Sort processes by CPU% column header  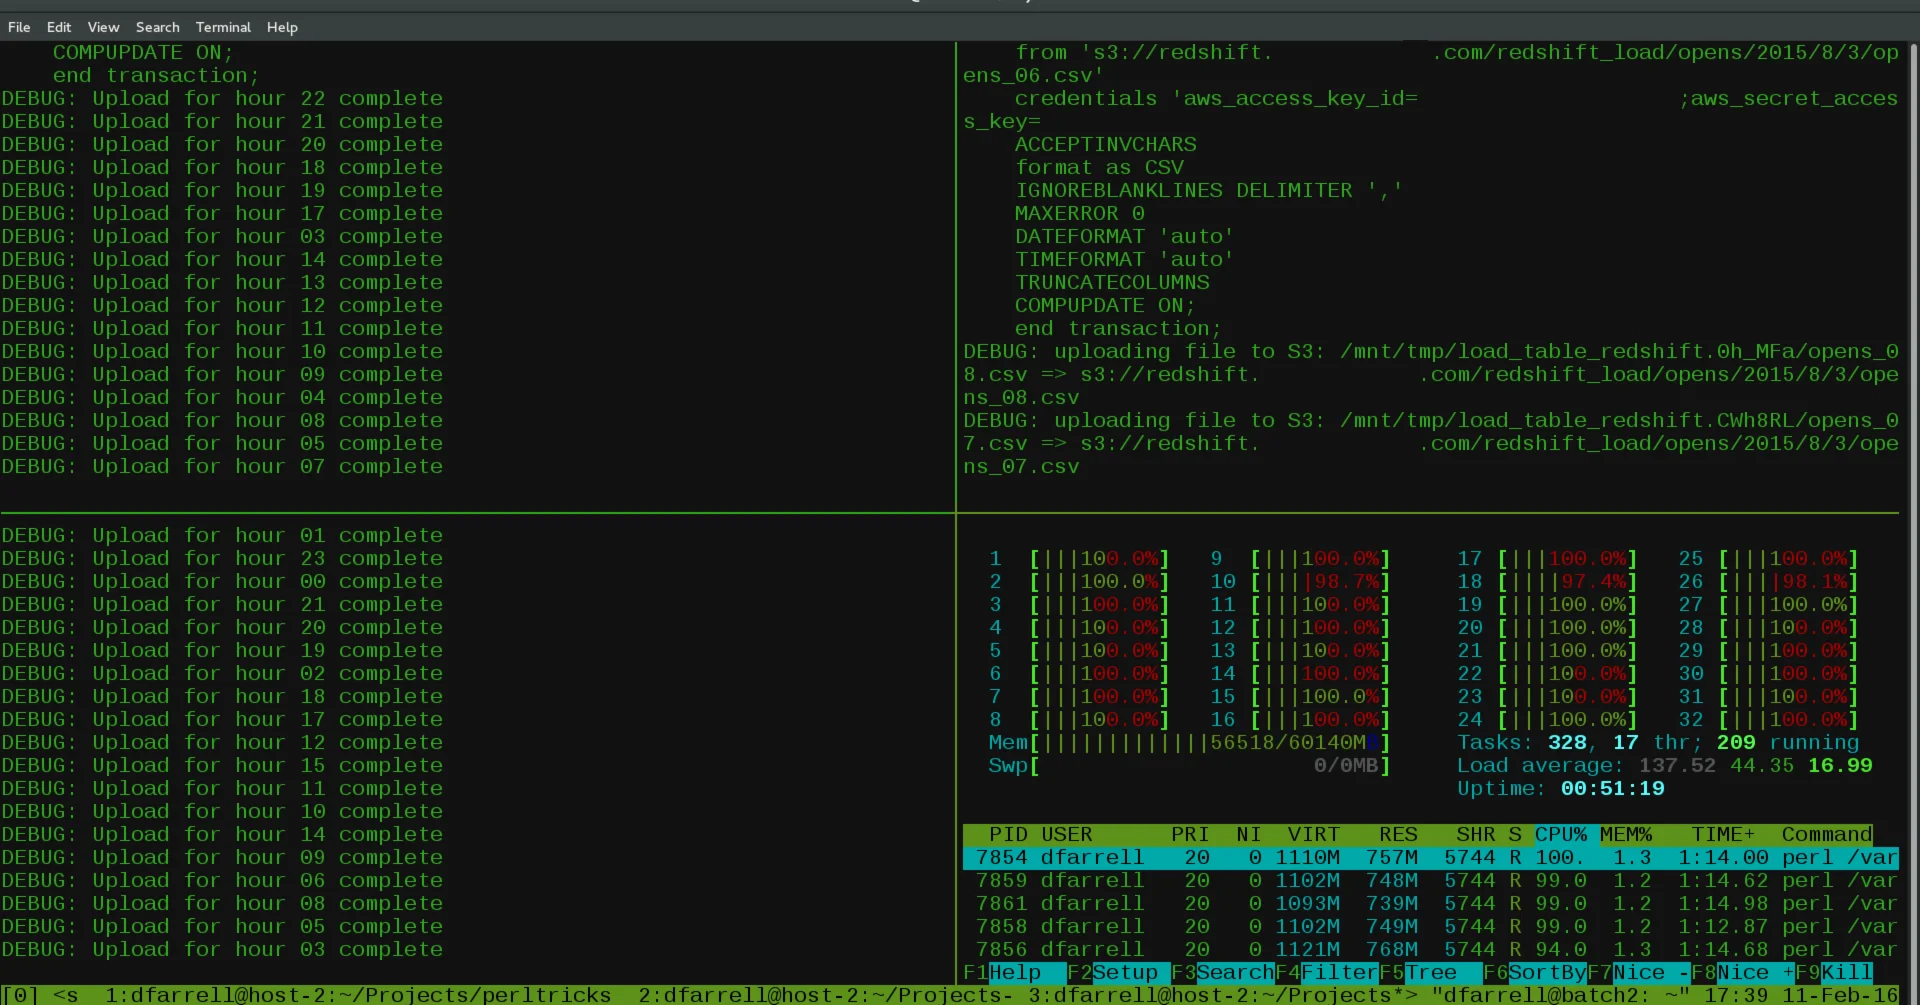1560,835
